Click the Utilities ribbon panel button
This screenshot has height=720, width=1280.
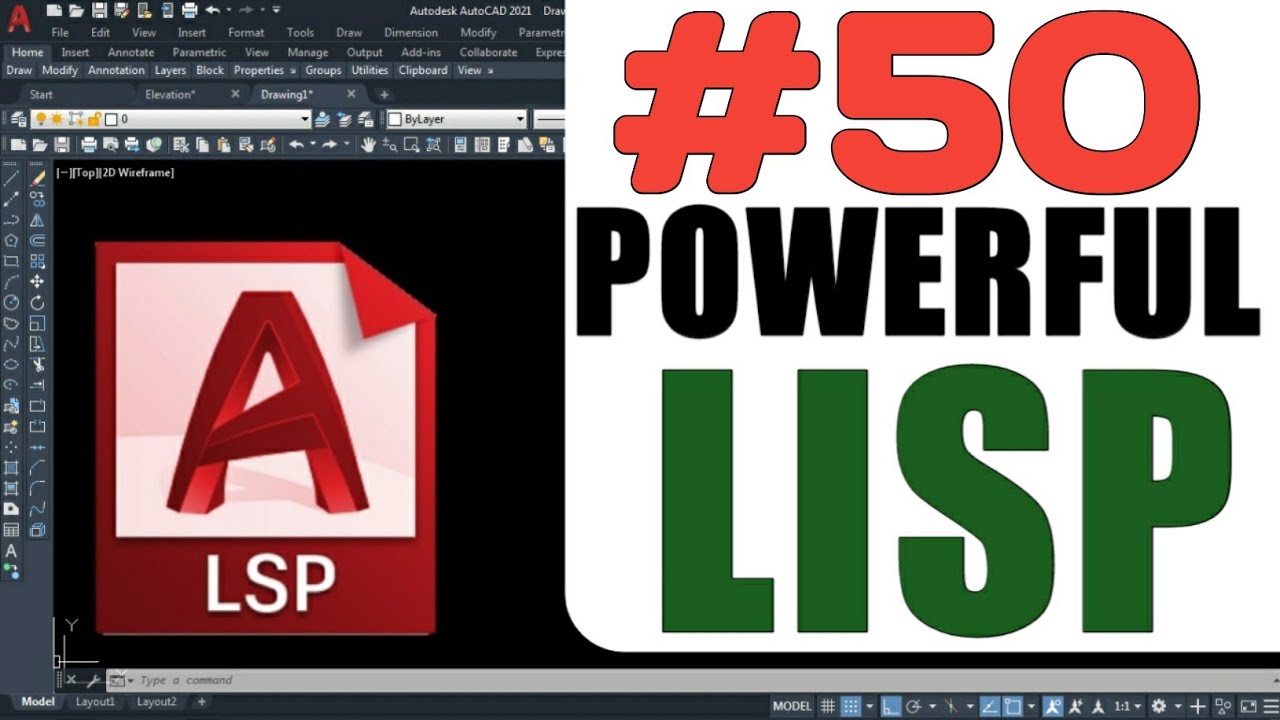click(370, 71)
